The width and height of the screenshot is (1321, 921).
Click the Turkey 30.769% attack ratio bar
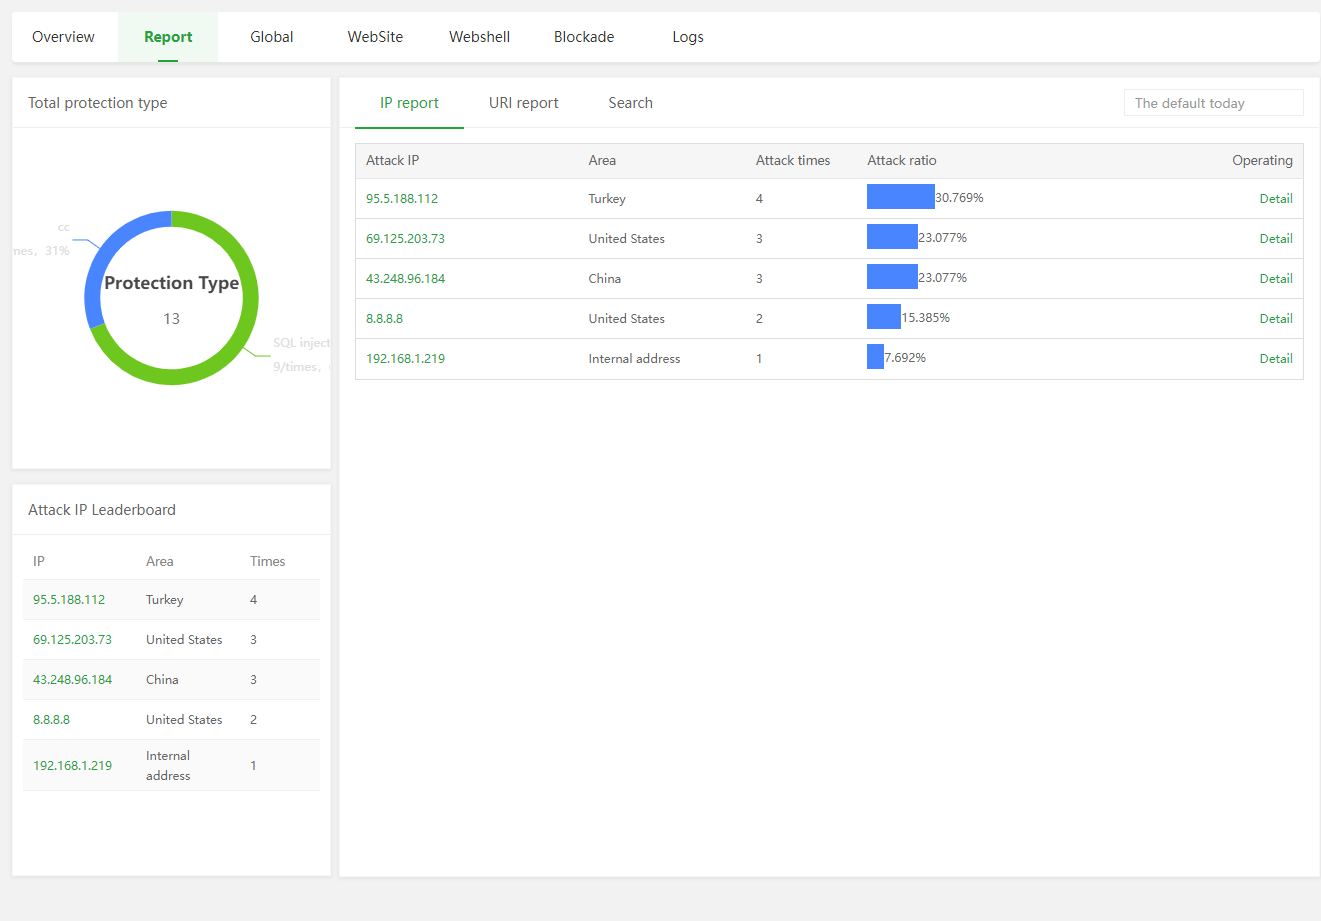click(900, 197)
